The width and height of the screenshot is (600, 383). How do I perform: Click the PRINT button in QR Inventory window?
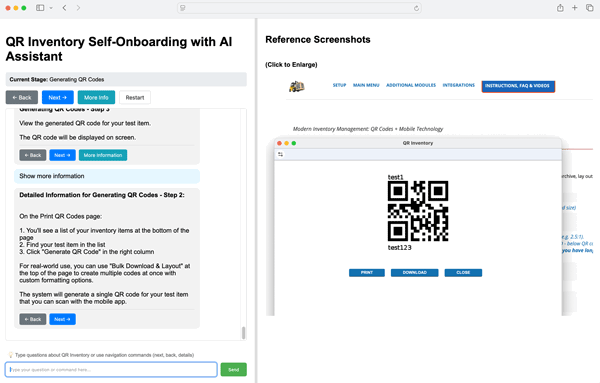point(367,272)
